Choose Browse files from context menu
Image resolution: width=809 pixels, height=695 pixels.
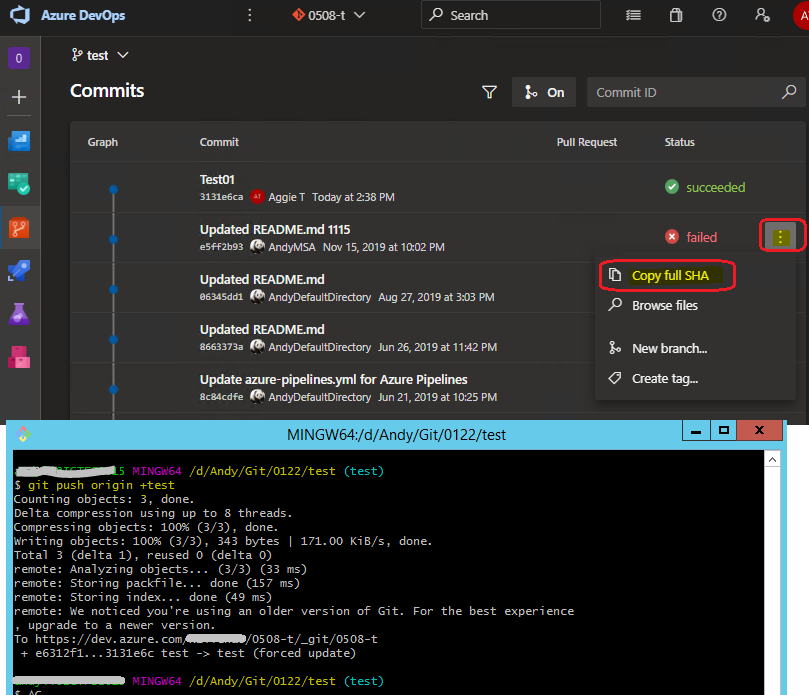coord(664,305)
